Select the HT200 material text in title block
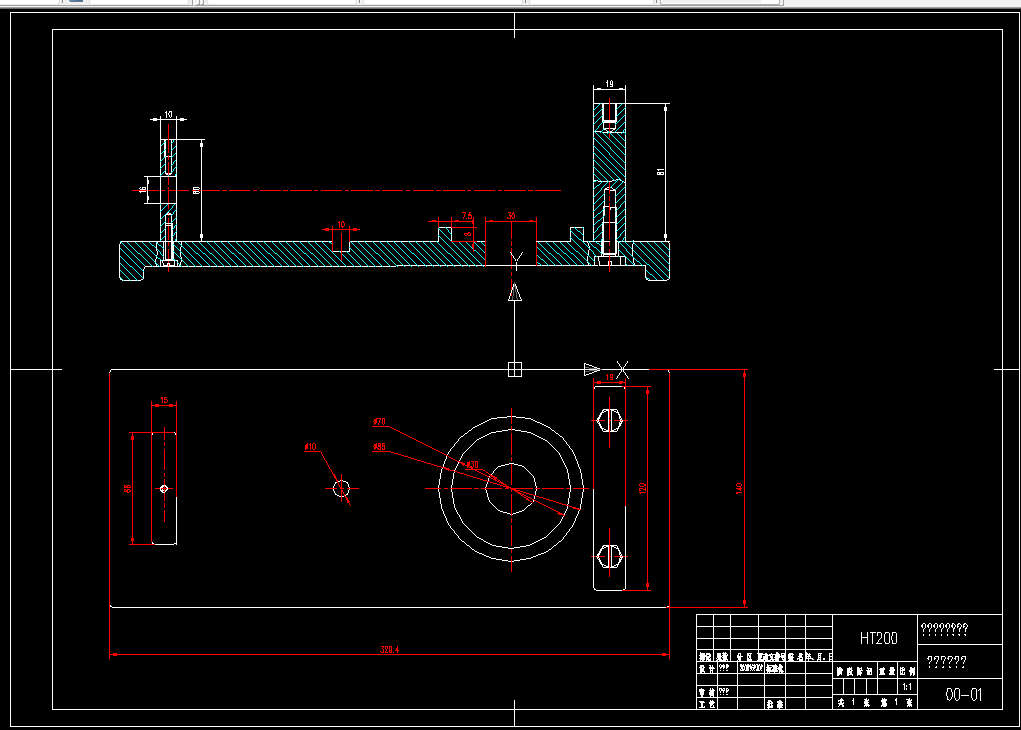Image resolution: width=1021 pixels, height=730 pixels. 878,638
